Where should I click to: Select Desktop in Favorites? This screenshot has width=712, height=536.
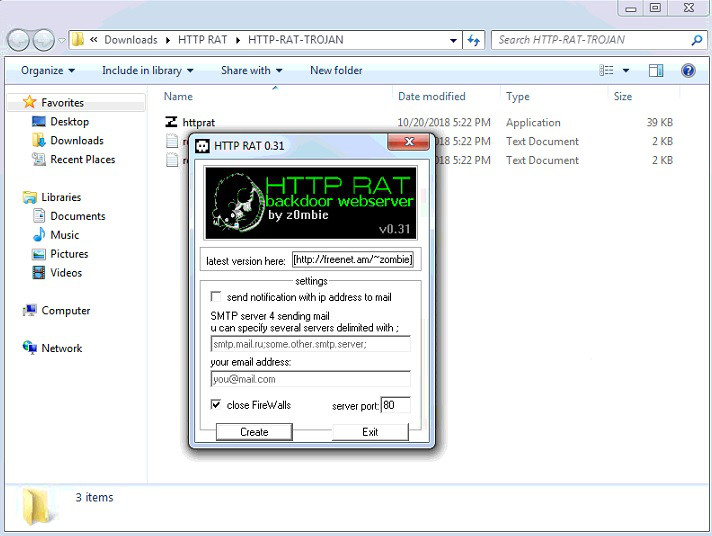pyautogui.click(x=69, y=121)
